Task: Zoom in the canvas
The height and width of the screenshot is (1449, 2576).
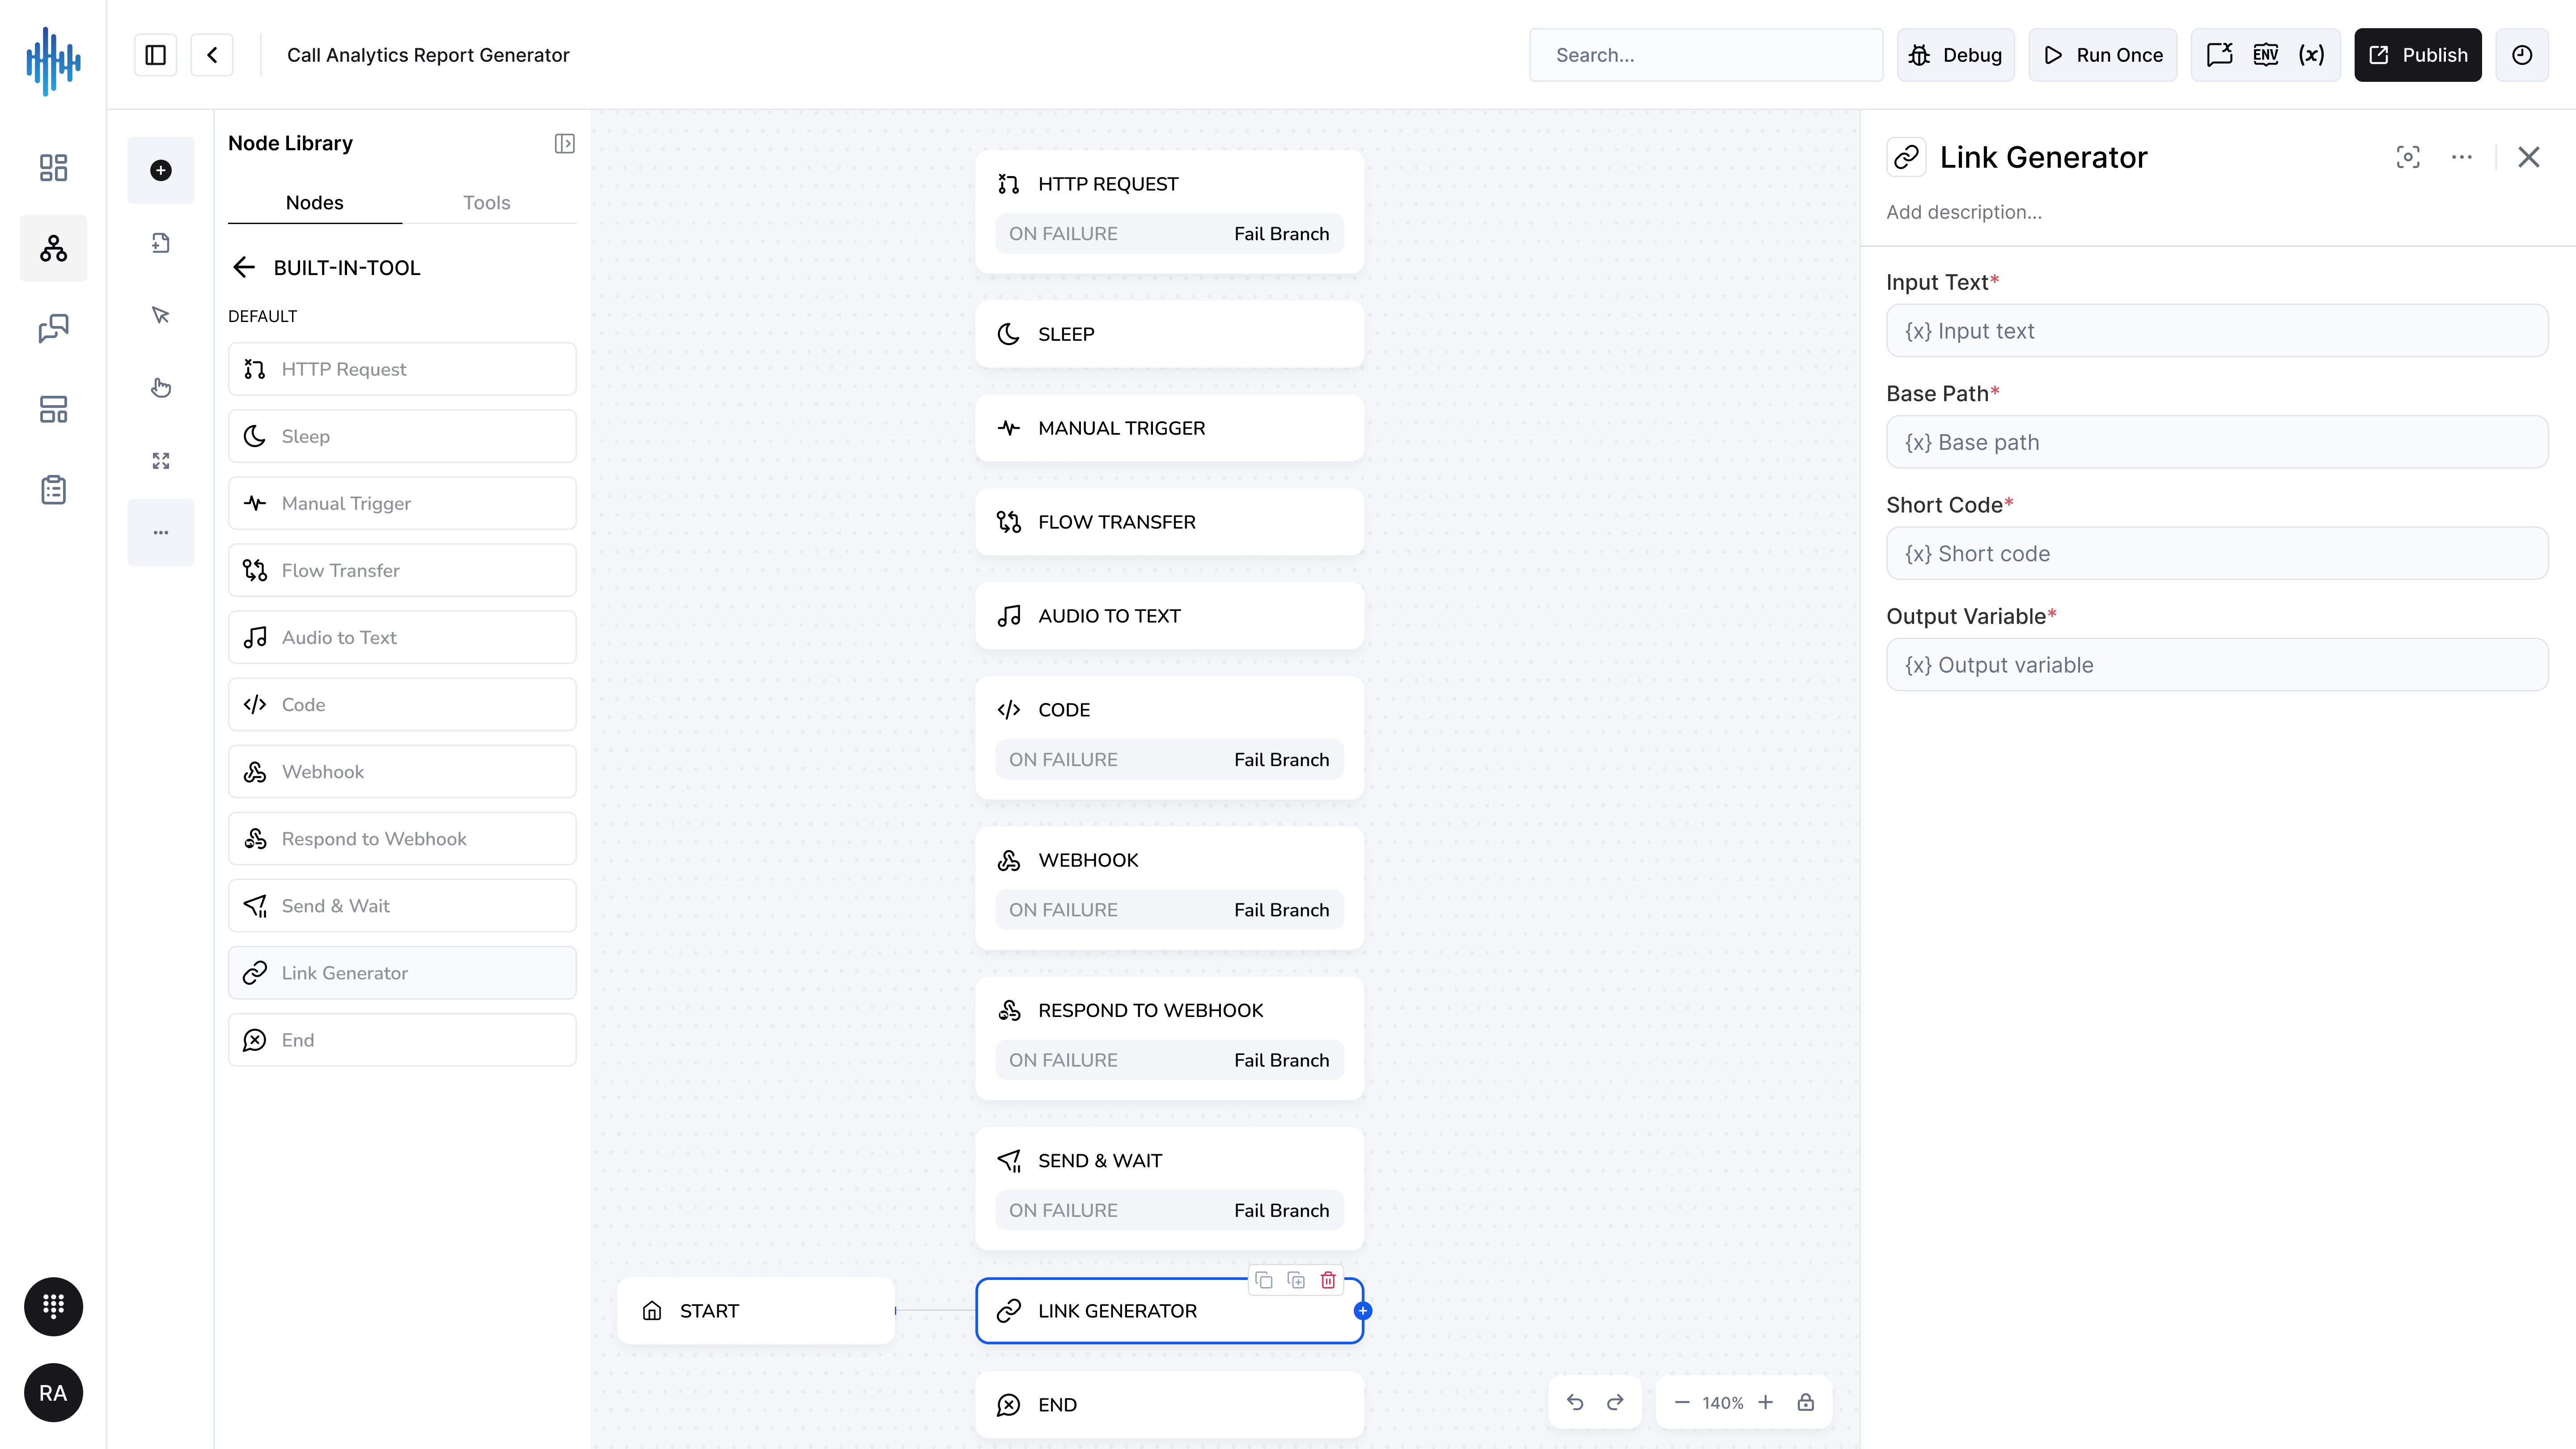Action: tap(1766, 1402)
